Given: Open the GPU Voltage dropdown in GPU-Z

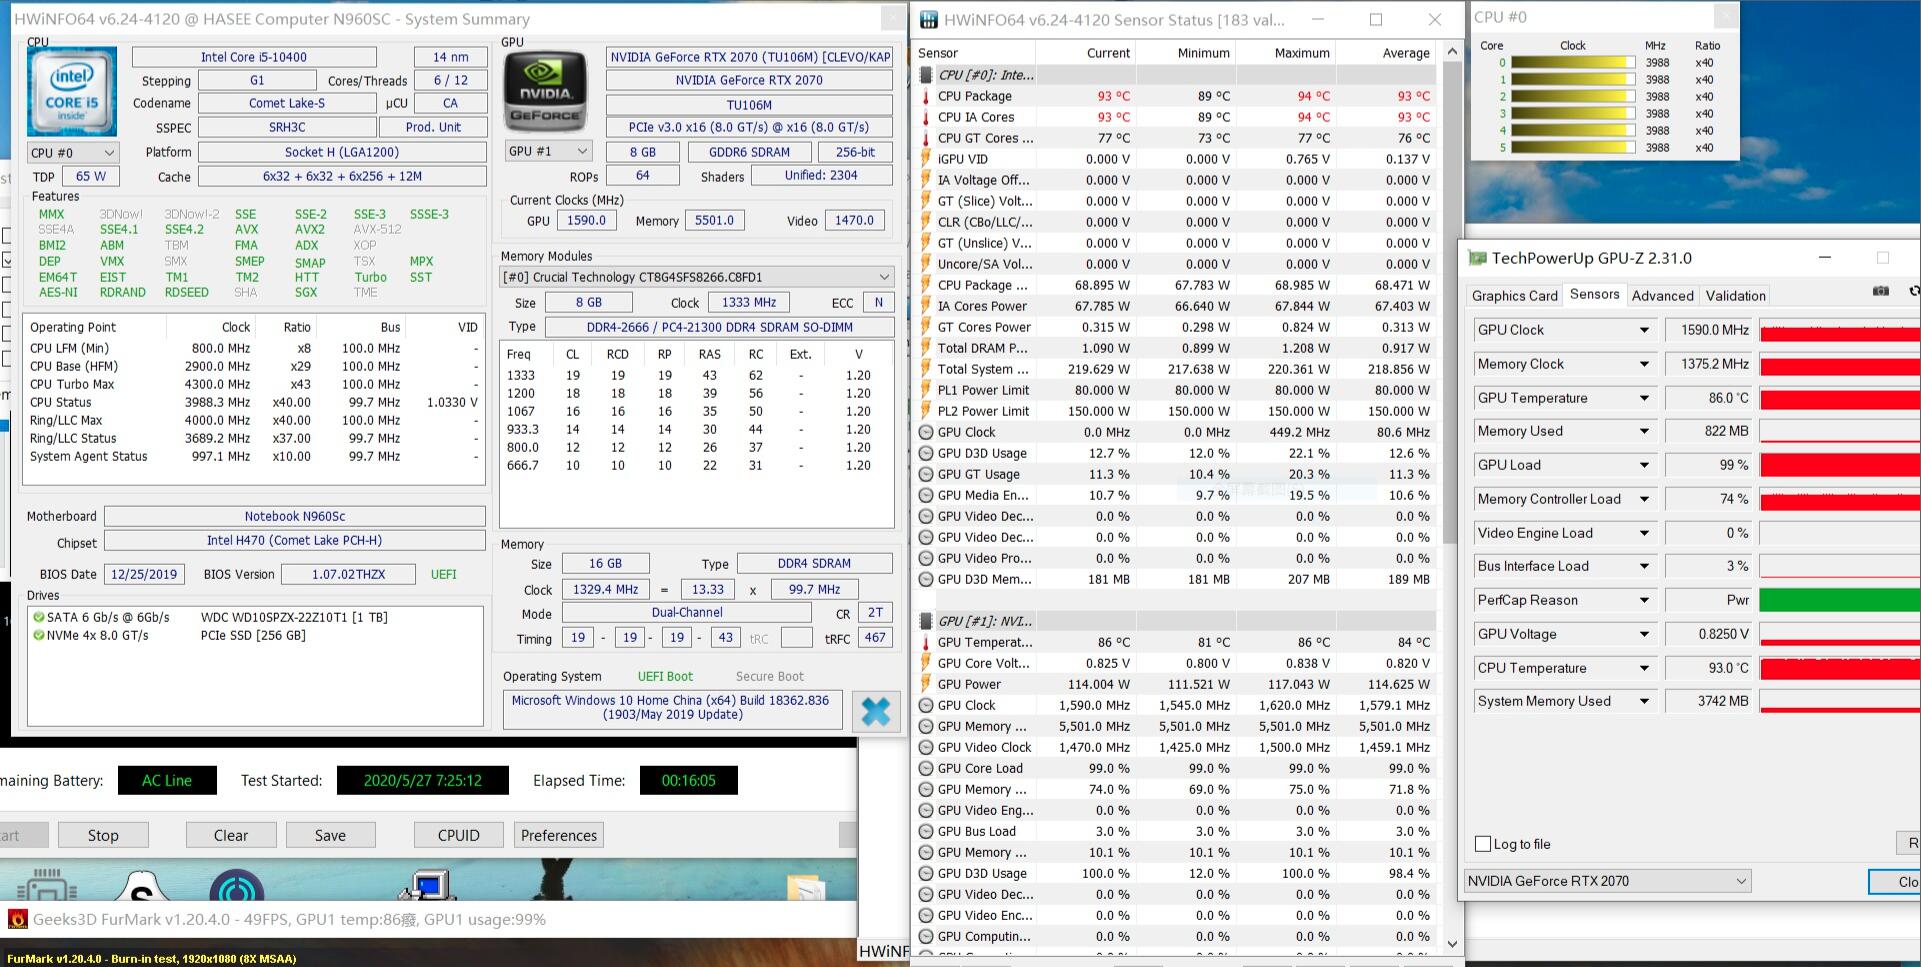Looking at the screenshot, I should [1644, 635].
